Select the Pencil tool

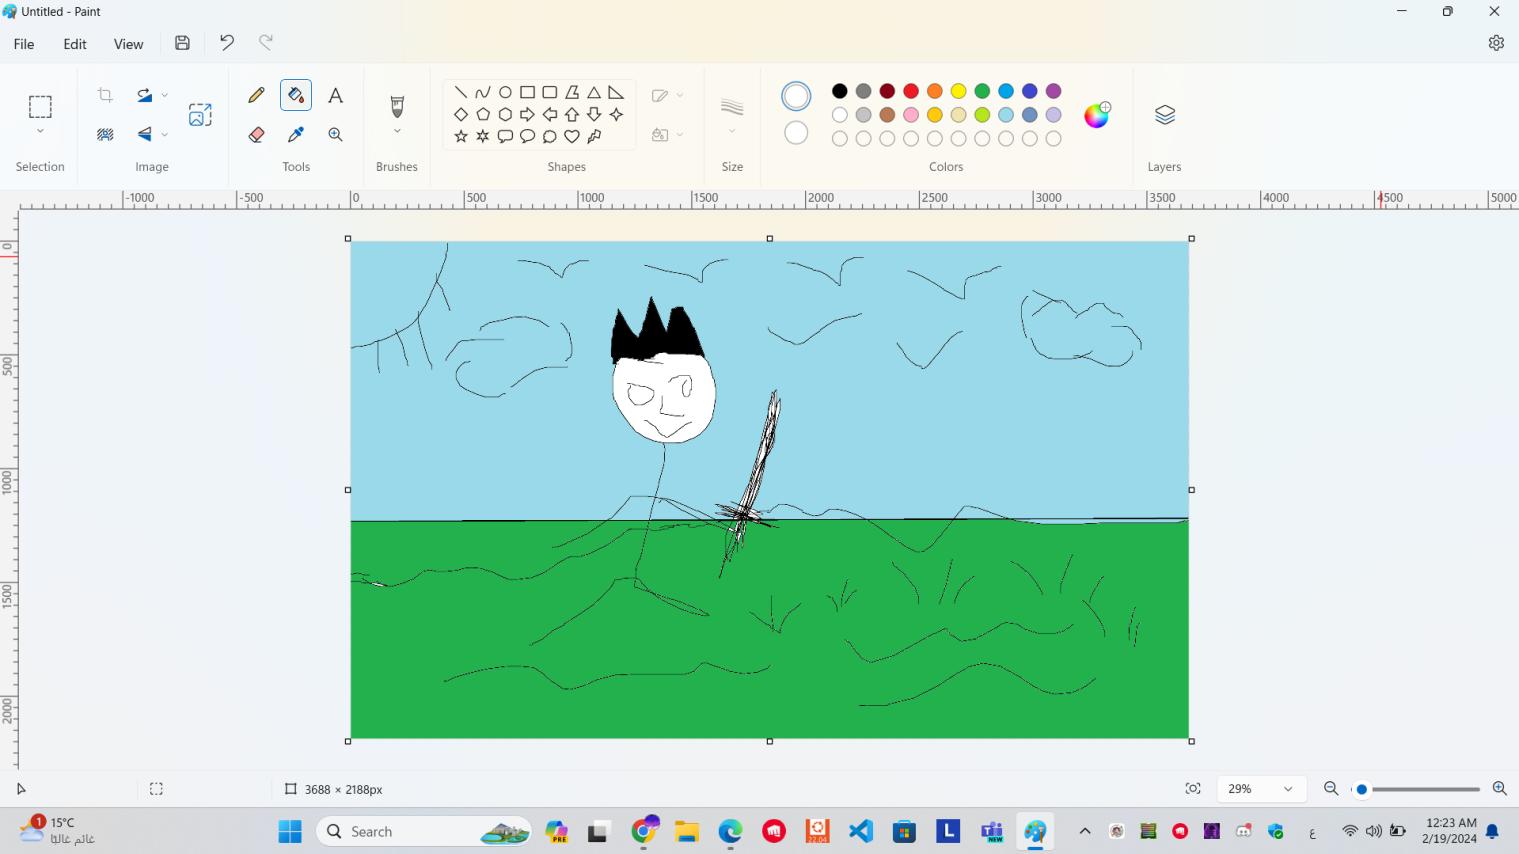256,94
